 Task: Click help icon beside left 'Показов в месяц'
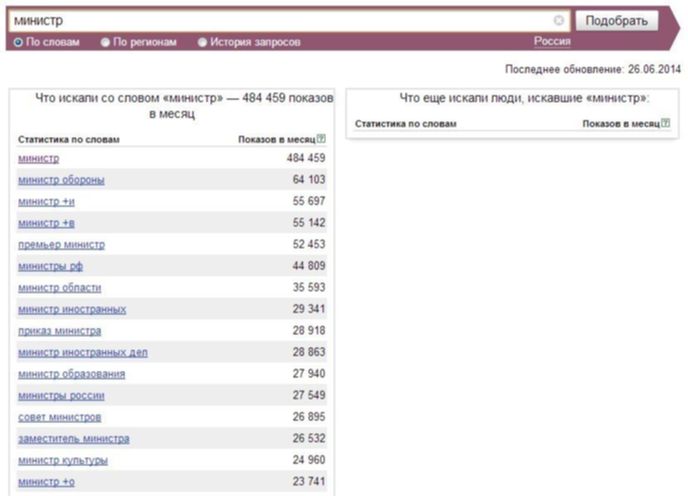coord(321,139)
